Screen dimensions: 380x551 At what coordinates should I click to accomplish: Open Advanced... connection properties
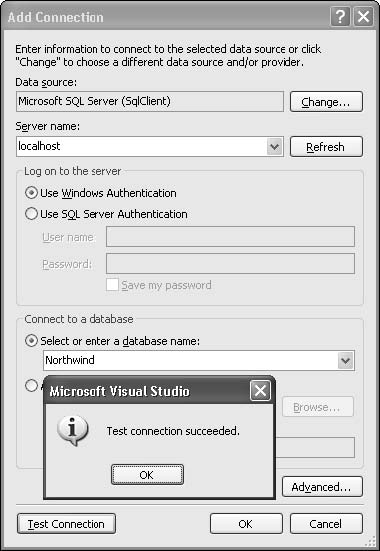(322, 487)
